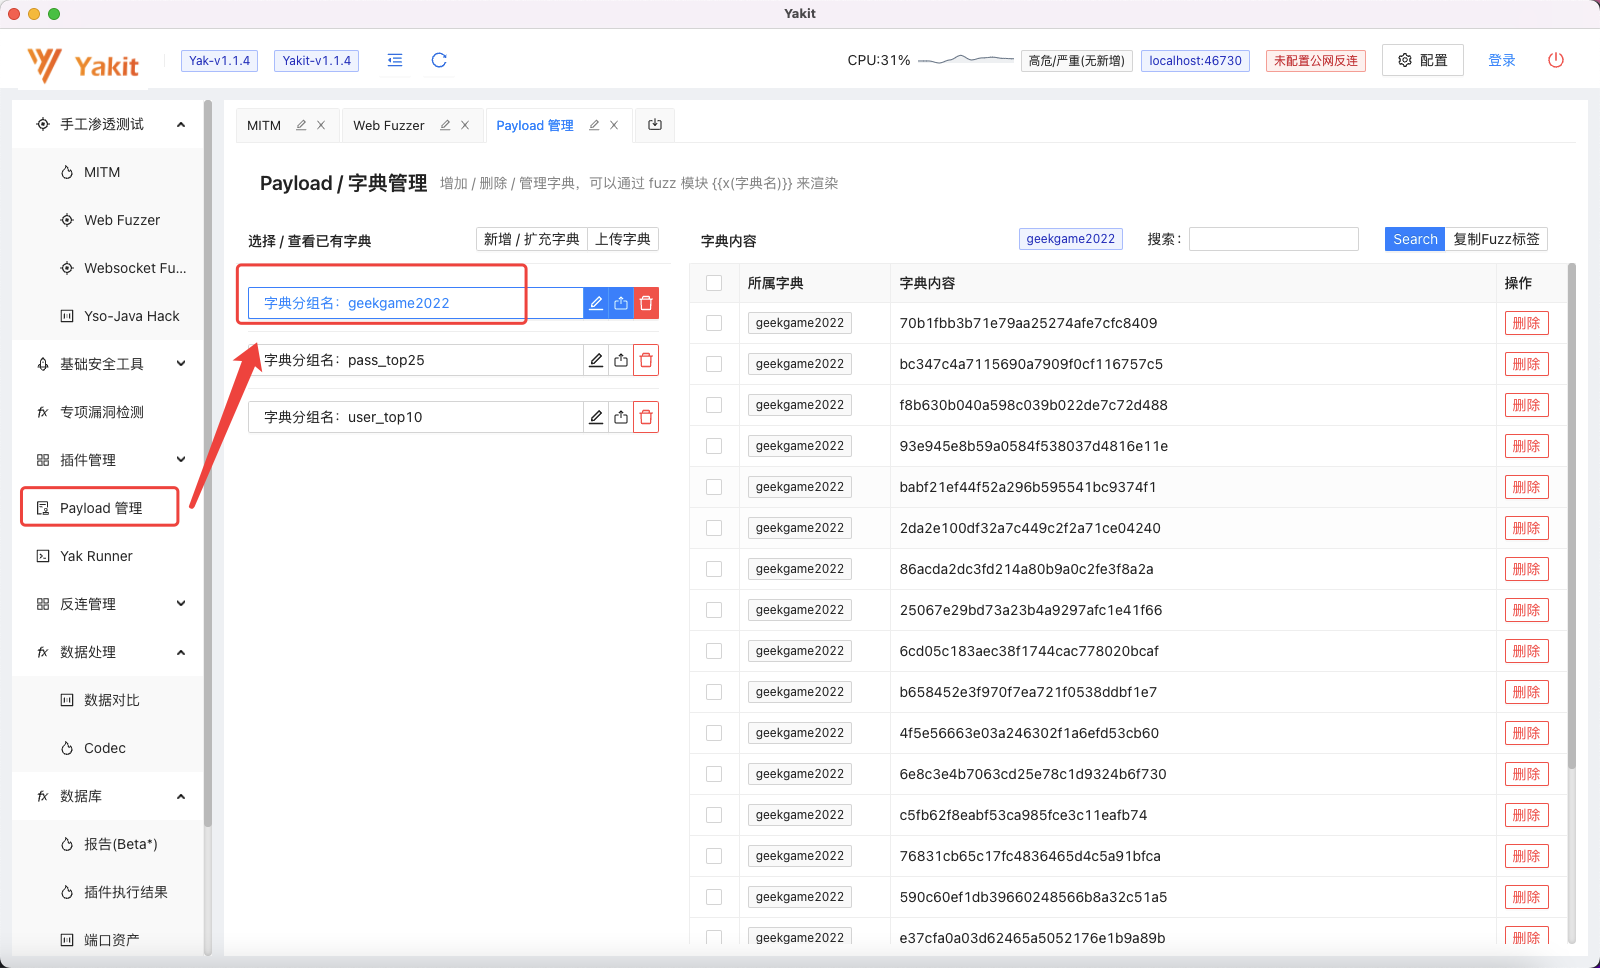Click the 上传字典 button
Screen dimensions: 1600x968
(x=622, y=239)
